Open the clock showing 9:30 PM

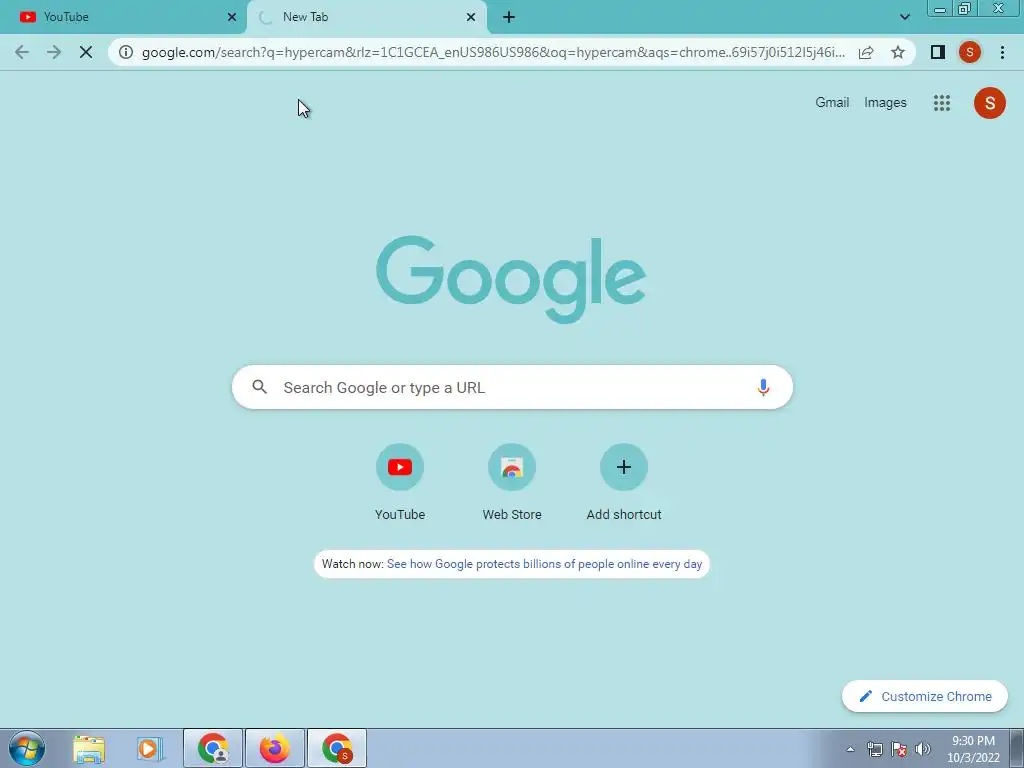973,749
